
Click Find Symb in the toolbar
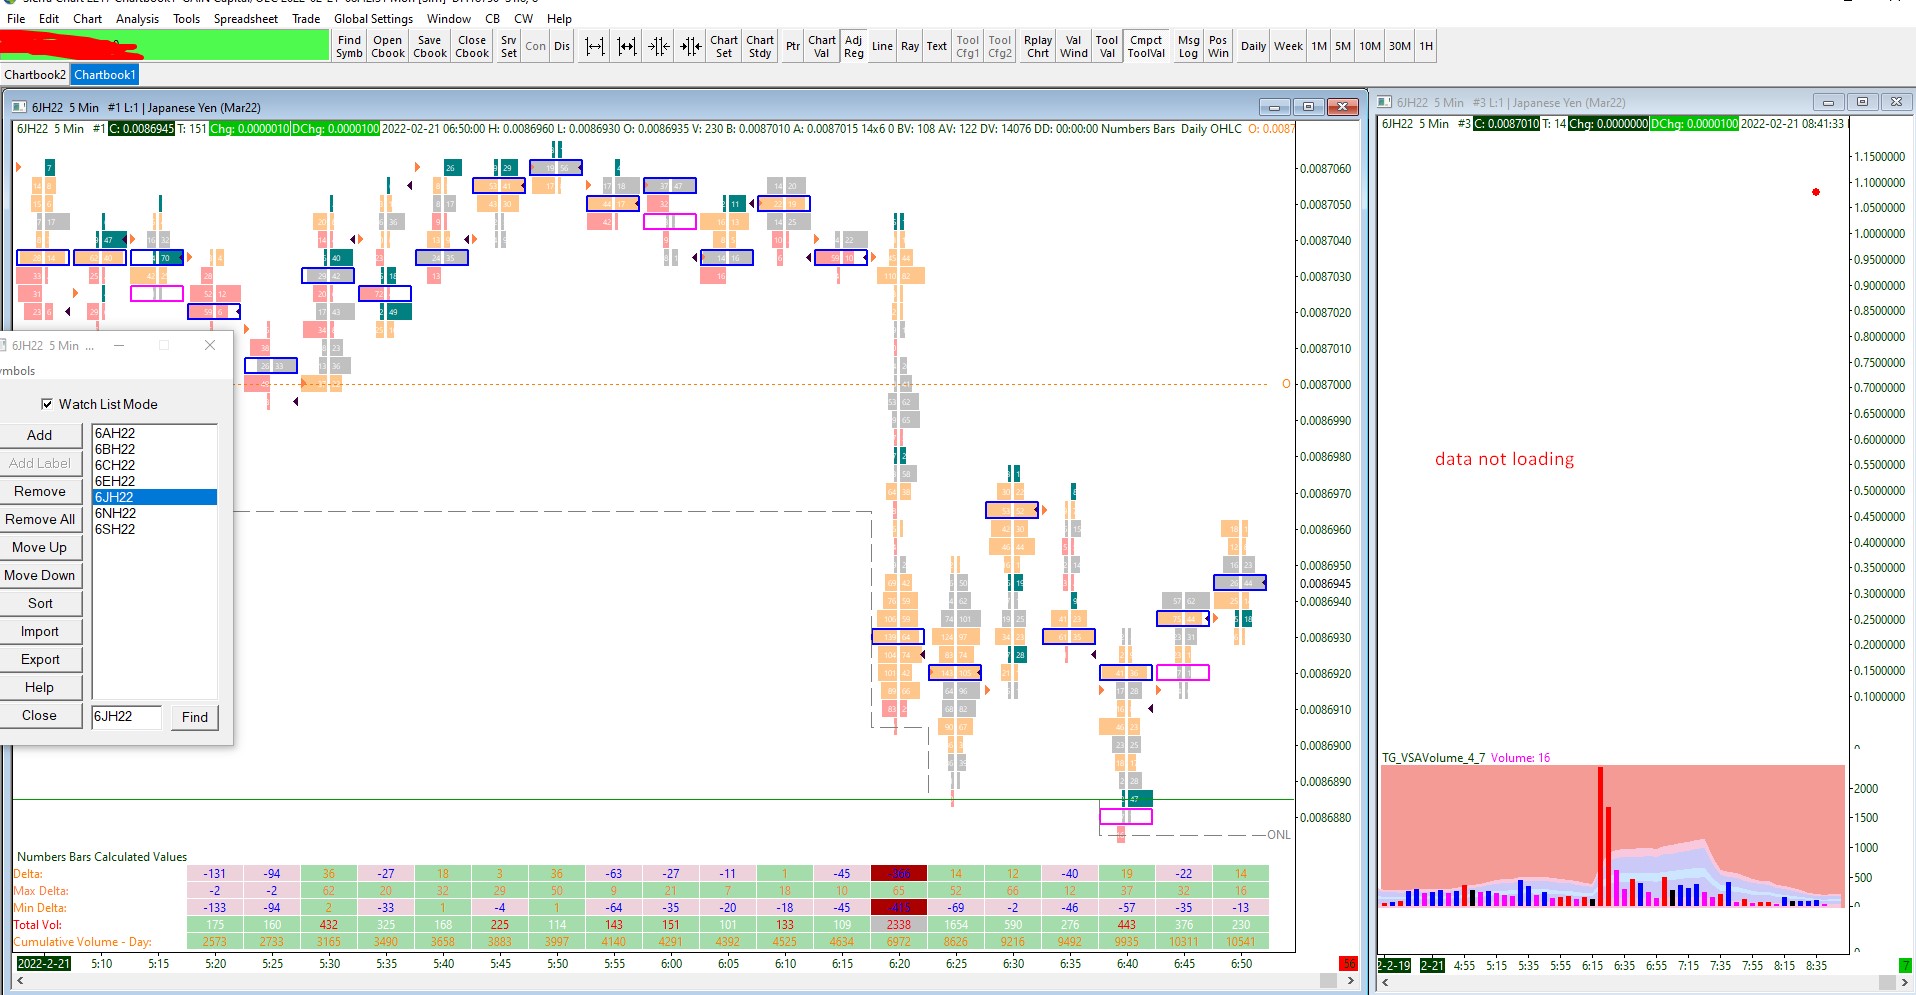[349, 46]
